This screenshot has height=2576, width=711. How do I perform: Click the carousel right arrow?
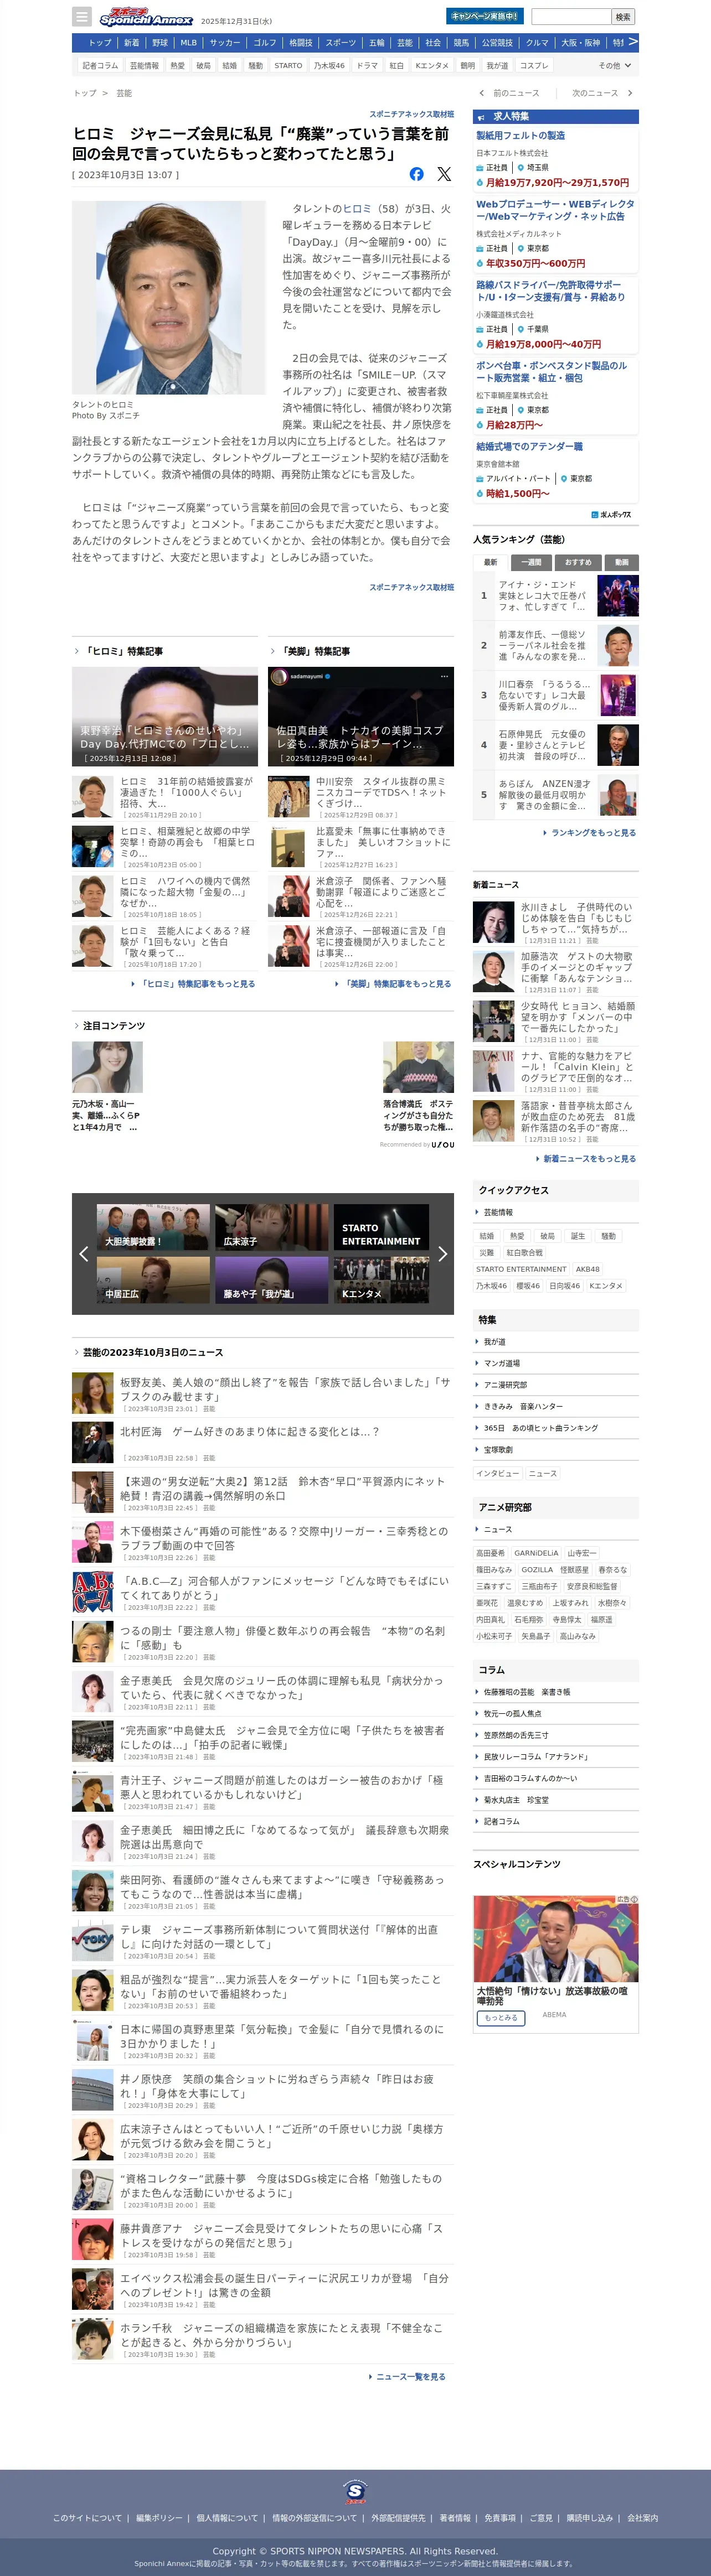point(442,1253)
